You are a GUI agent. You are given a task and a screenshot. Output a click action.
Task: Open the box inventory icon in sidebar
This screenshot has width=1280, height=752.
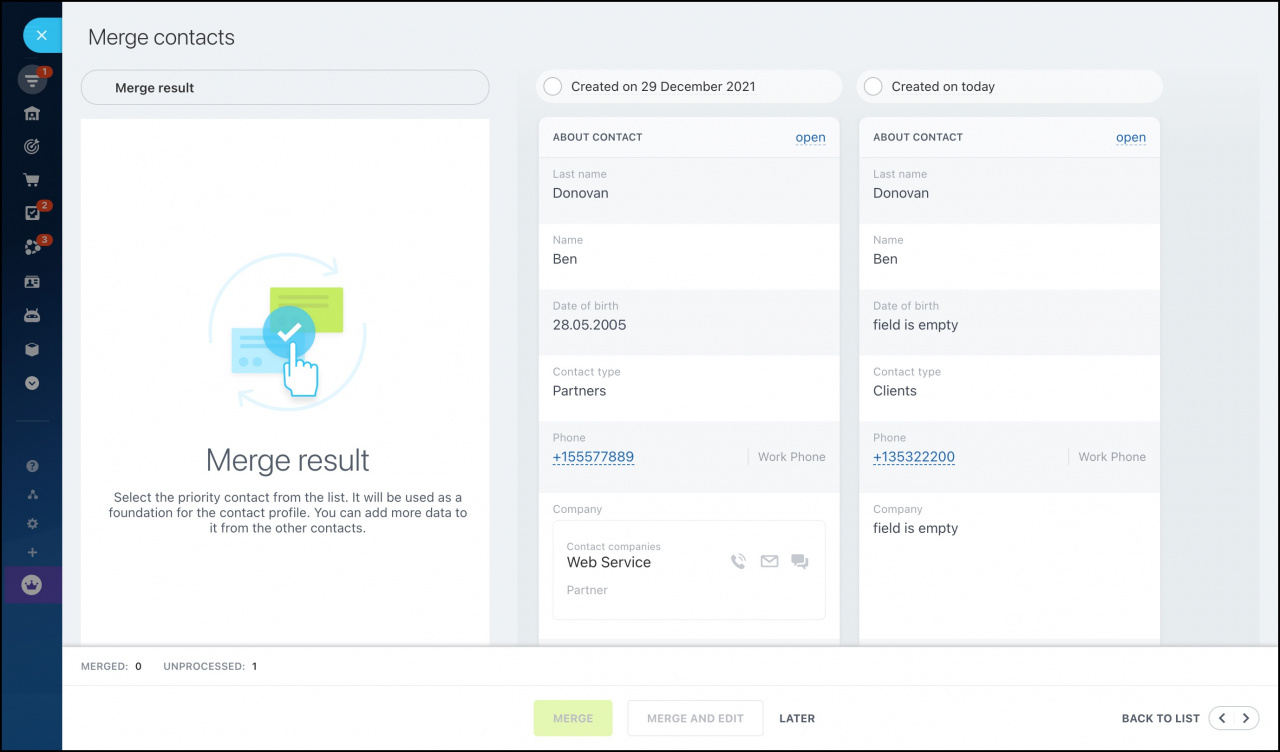click(32, 349)
